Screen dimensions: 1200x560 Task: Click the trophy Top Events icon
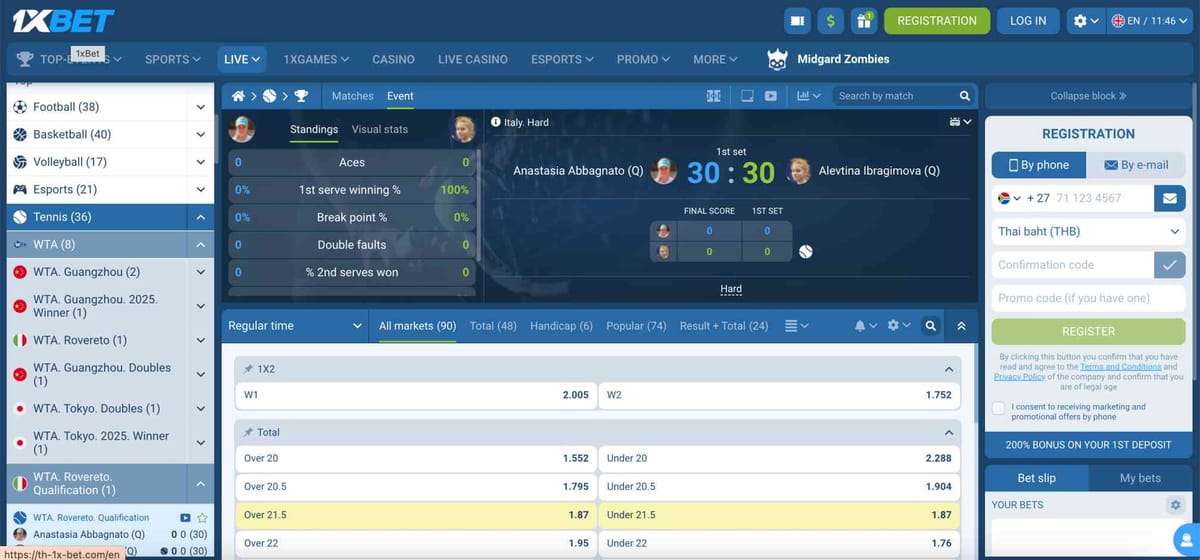pos(25,59)
